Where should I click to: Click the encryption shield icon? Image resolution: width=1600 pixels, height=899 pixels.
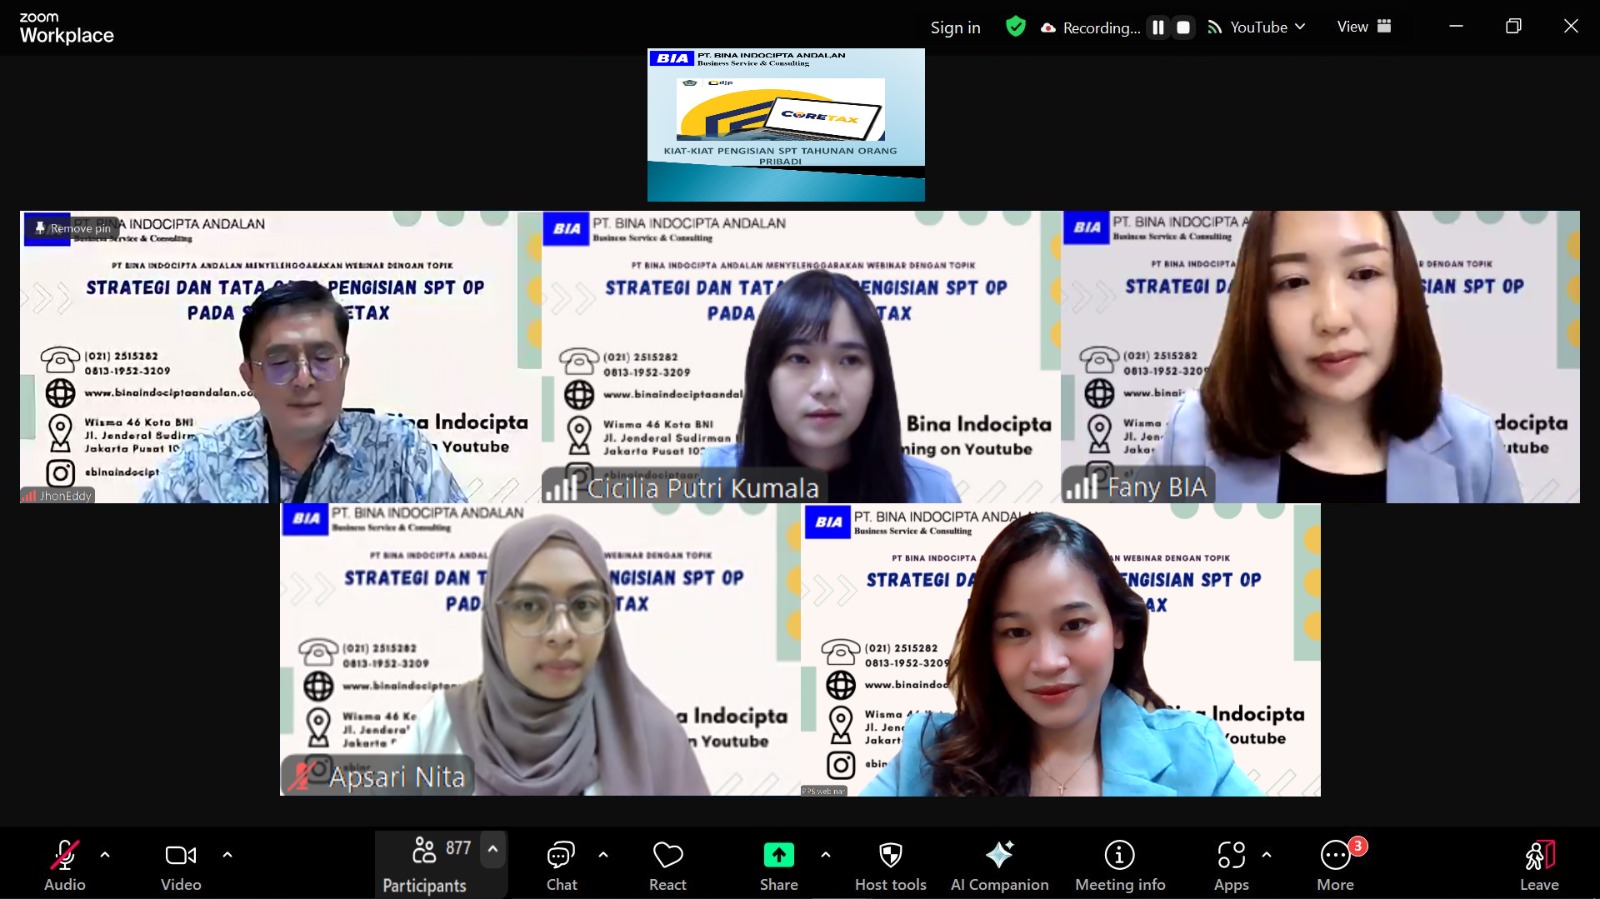(1015, 27)
